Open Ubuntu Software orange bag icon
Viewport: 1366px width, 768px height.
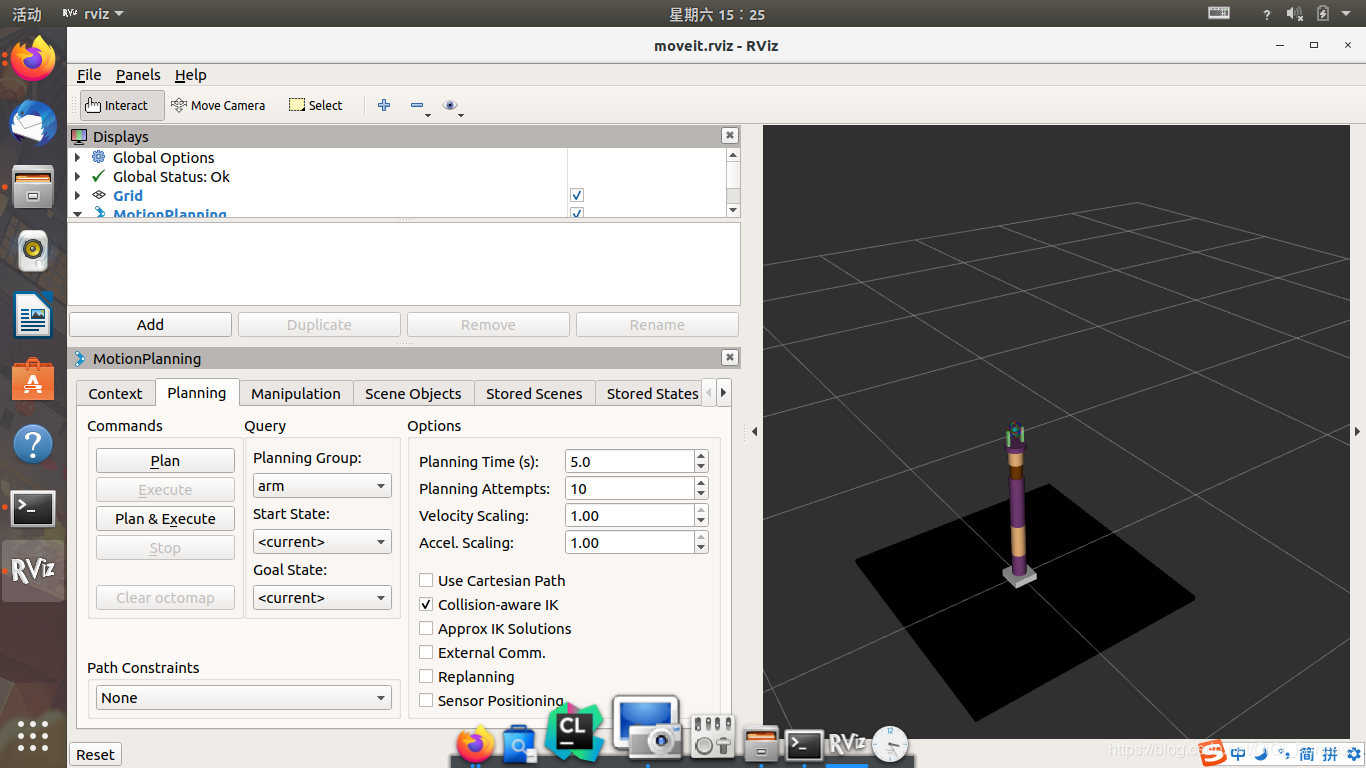coord(33,380)
